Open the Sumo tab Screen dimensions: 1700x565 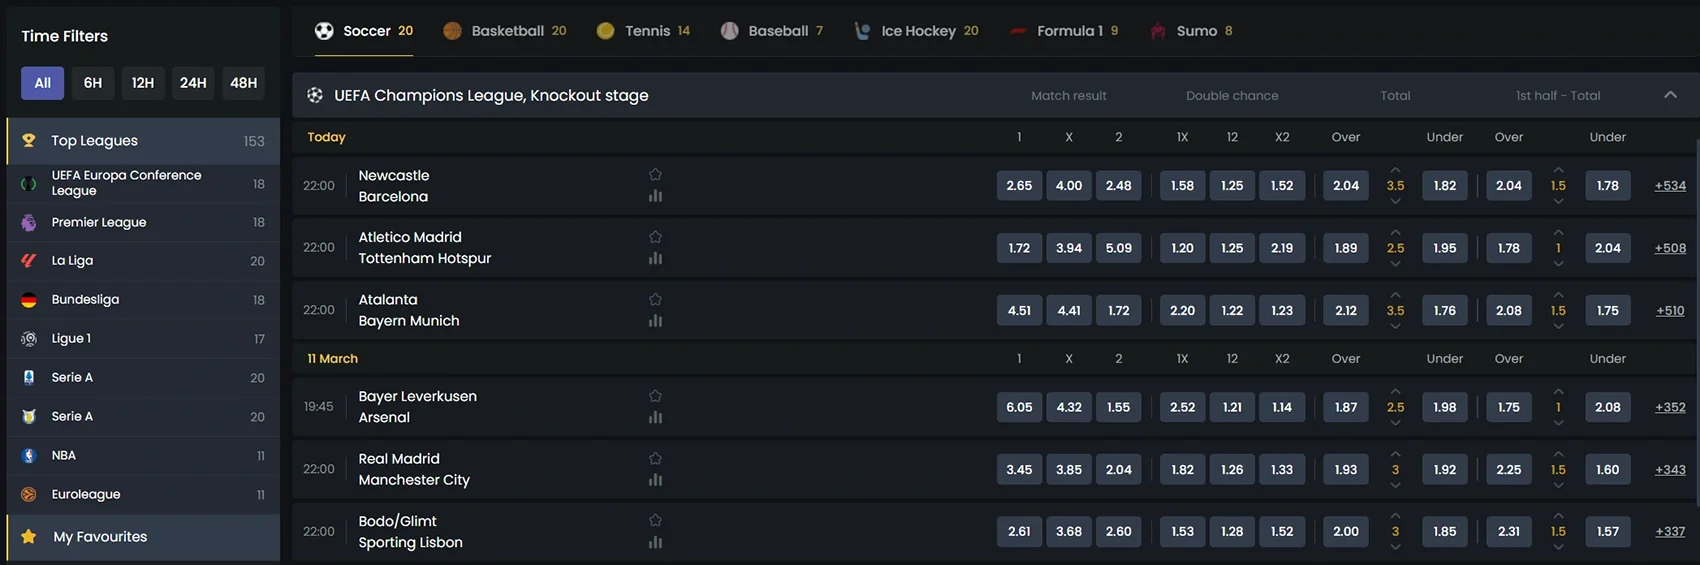1191,31
